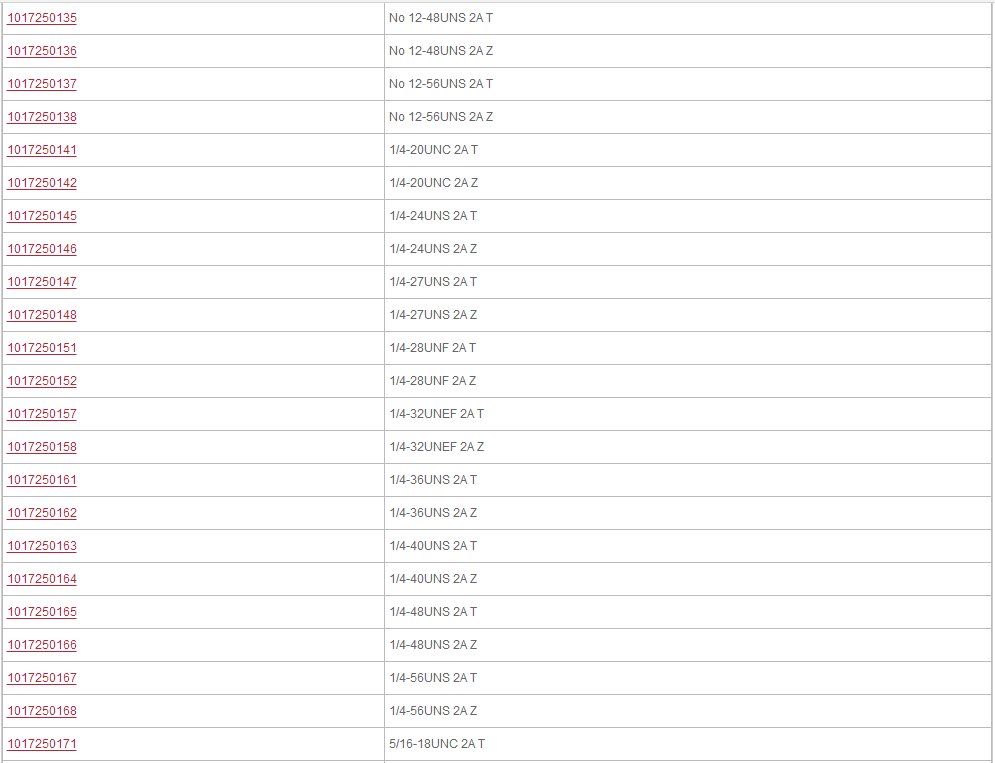Open part number link 1017250136
Image resolution: width=995 pixels, height=763 pixels.
pos(42,51)
